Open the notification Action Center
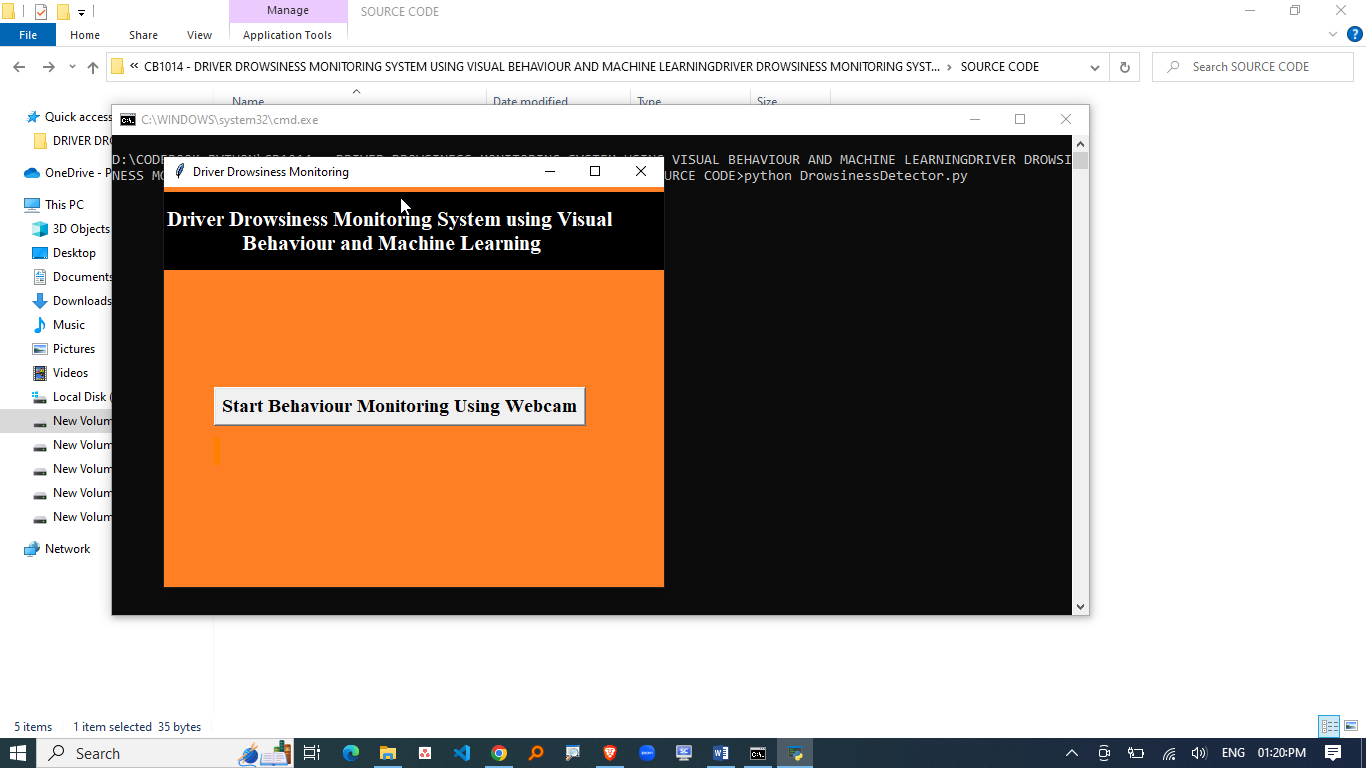 [x=1333, y=753]
